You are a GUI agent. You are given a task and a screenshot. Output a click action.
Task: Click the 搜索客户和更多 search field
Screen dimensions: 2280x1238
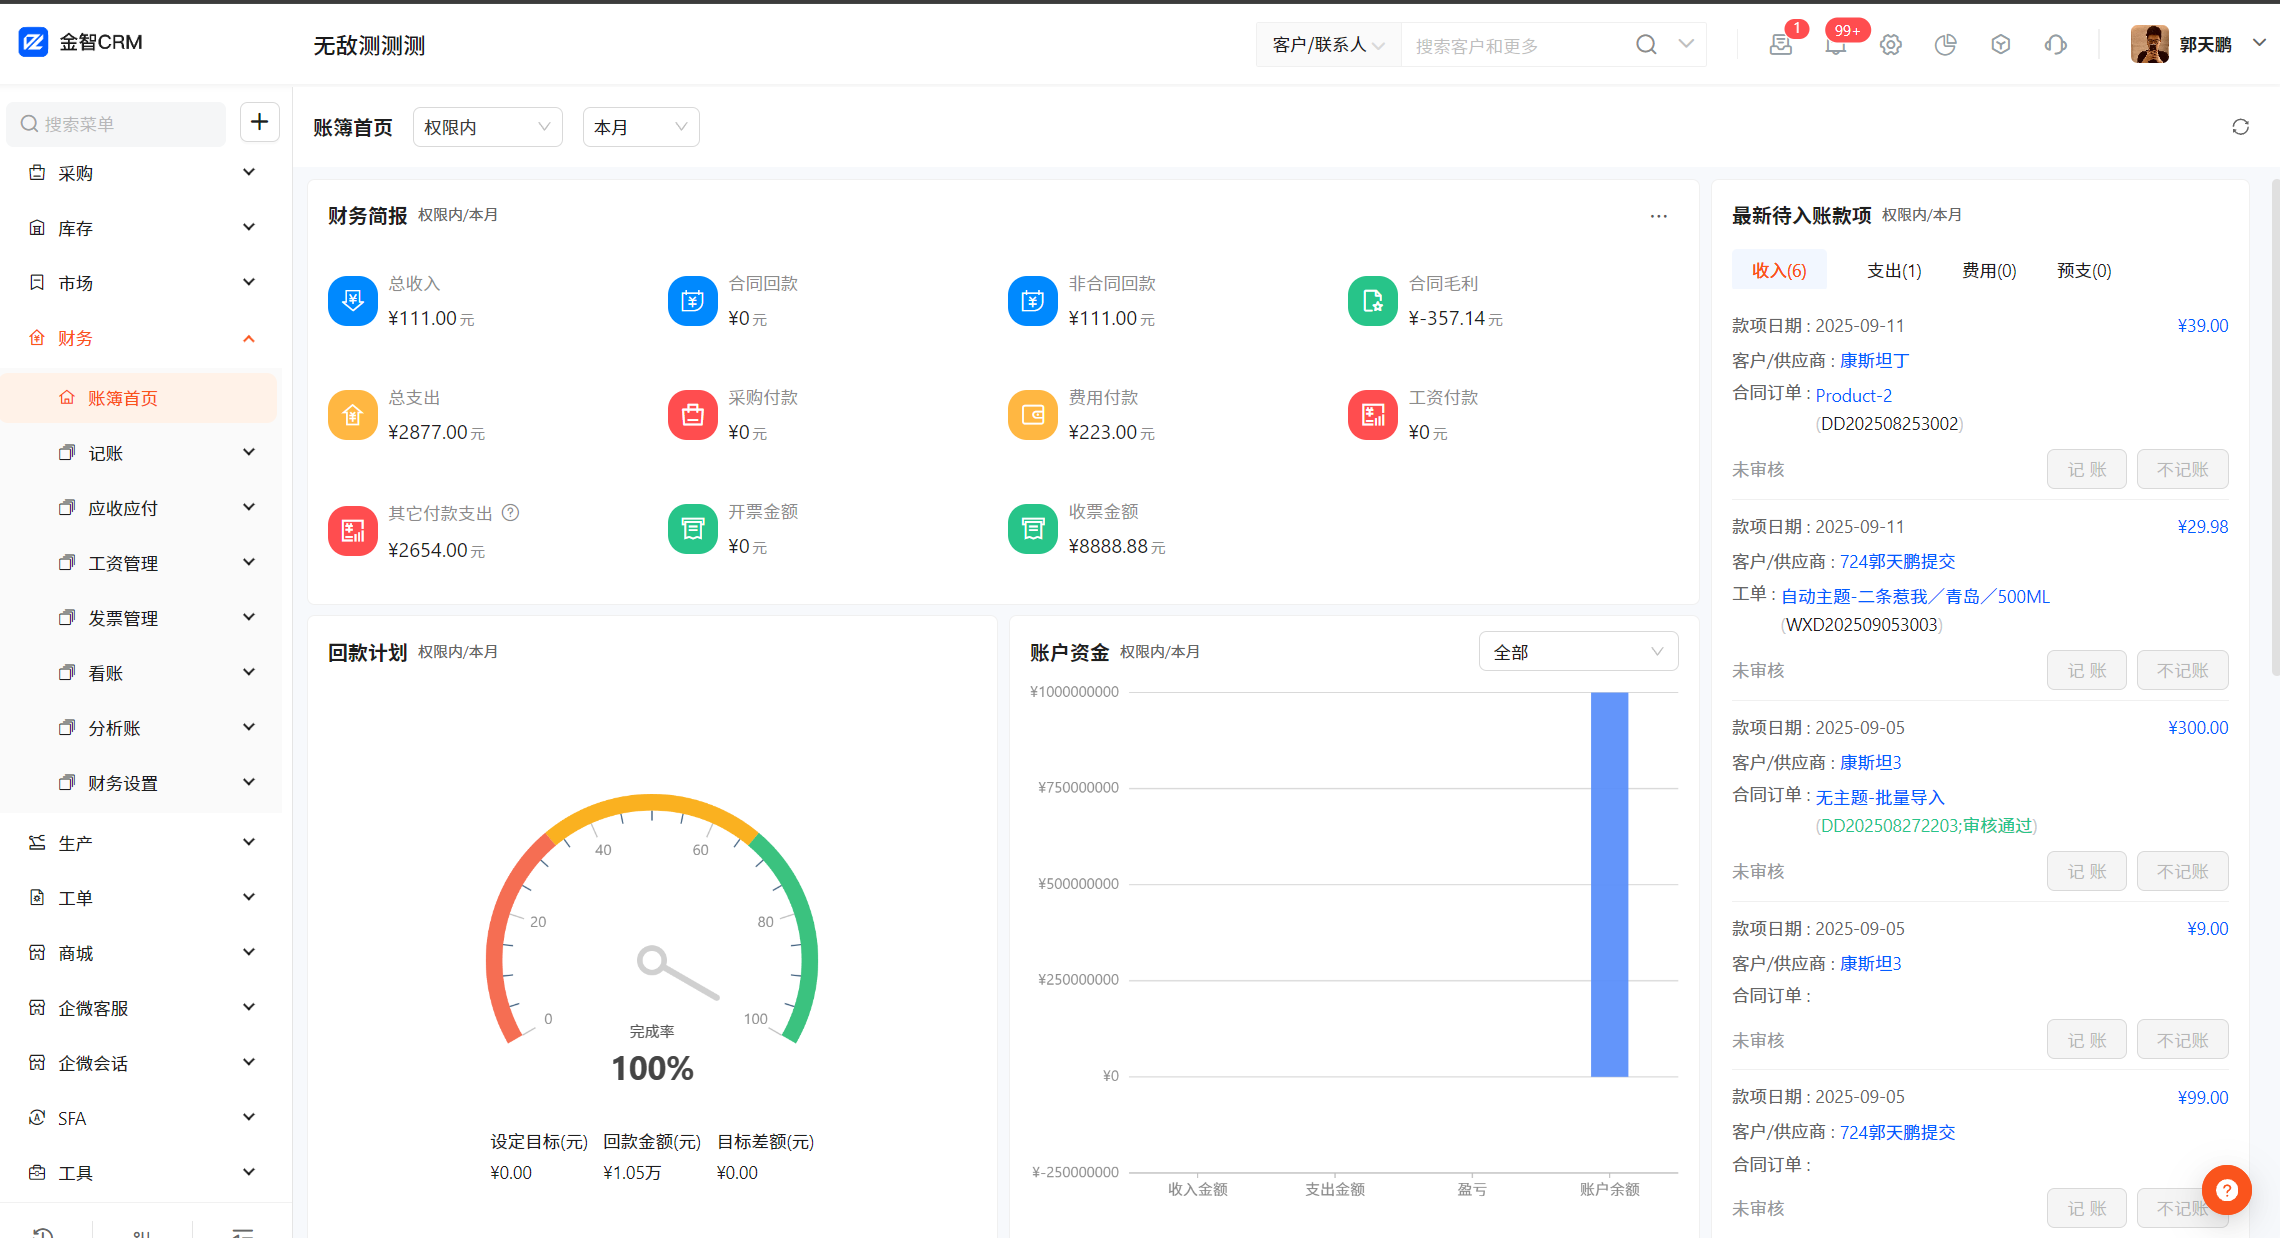pos(1515,46)
